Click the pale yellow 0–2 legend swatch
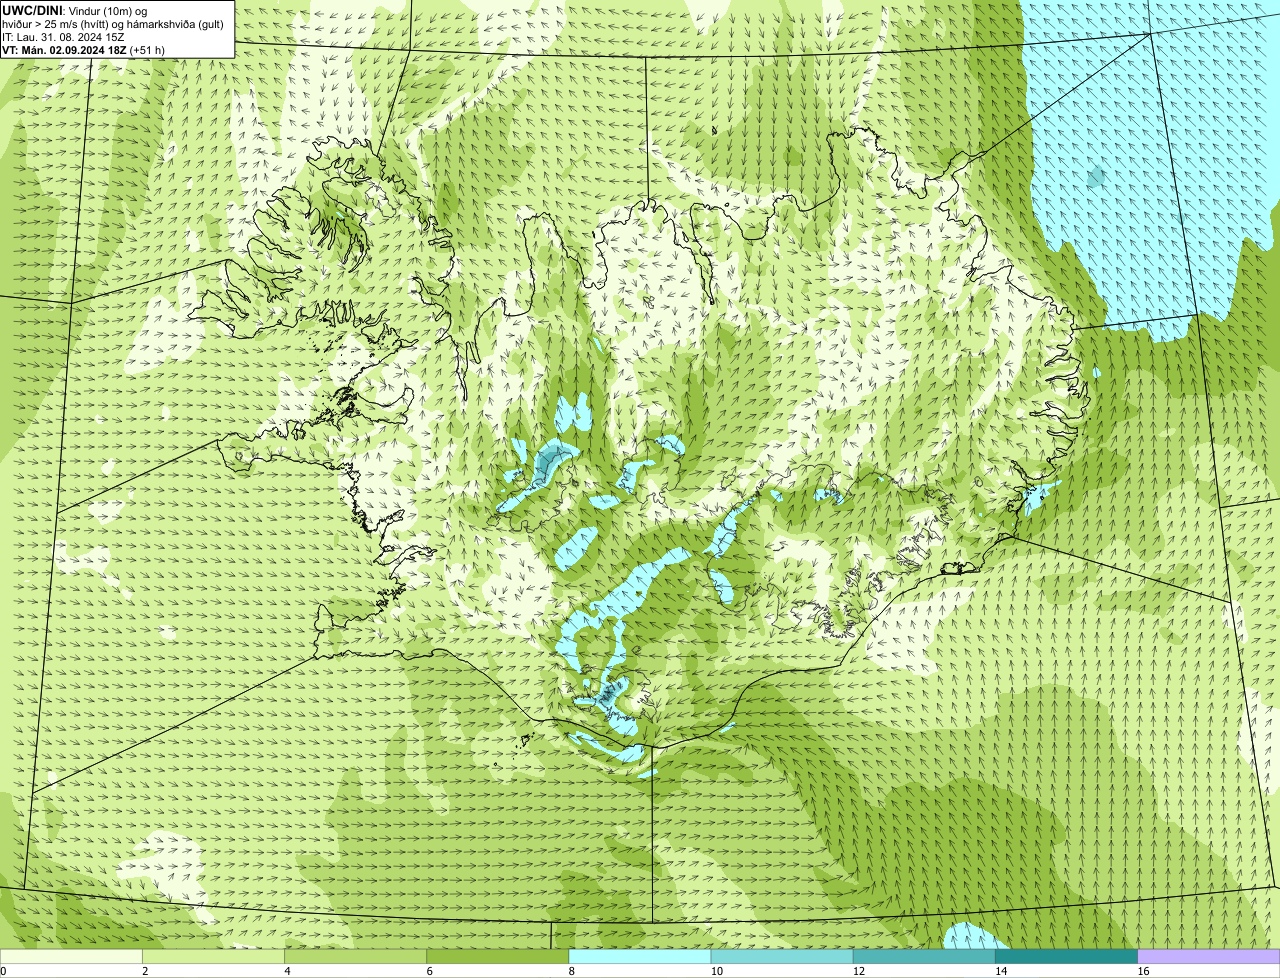This screenshot has width=1280, height=978. [x=71, y=956]
